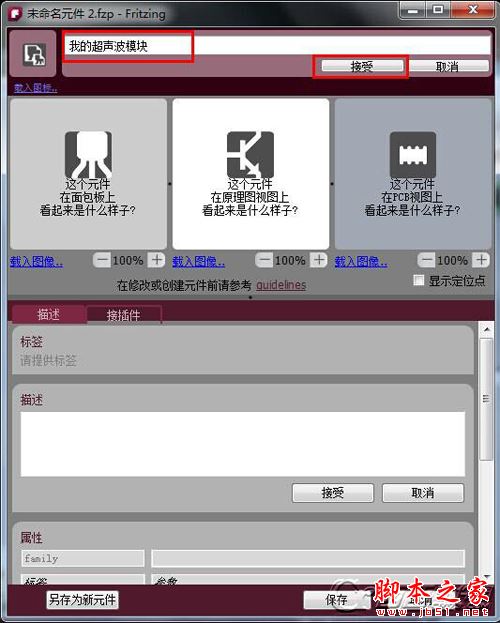This screenshot has height=623, width=500.
Task: Click 另存为新元件 button
Action: pos(83,599)
